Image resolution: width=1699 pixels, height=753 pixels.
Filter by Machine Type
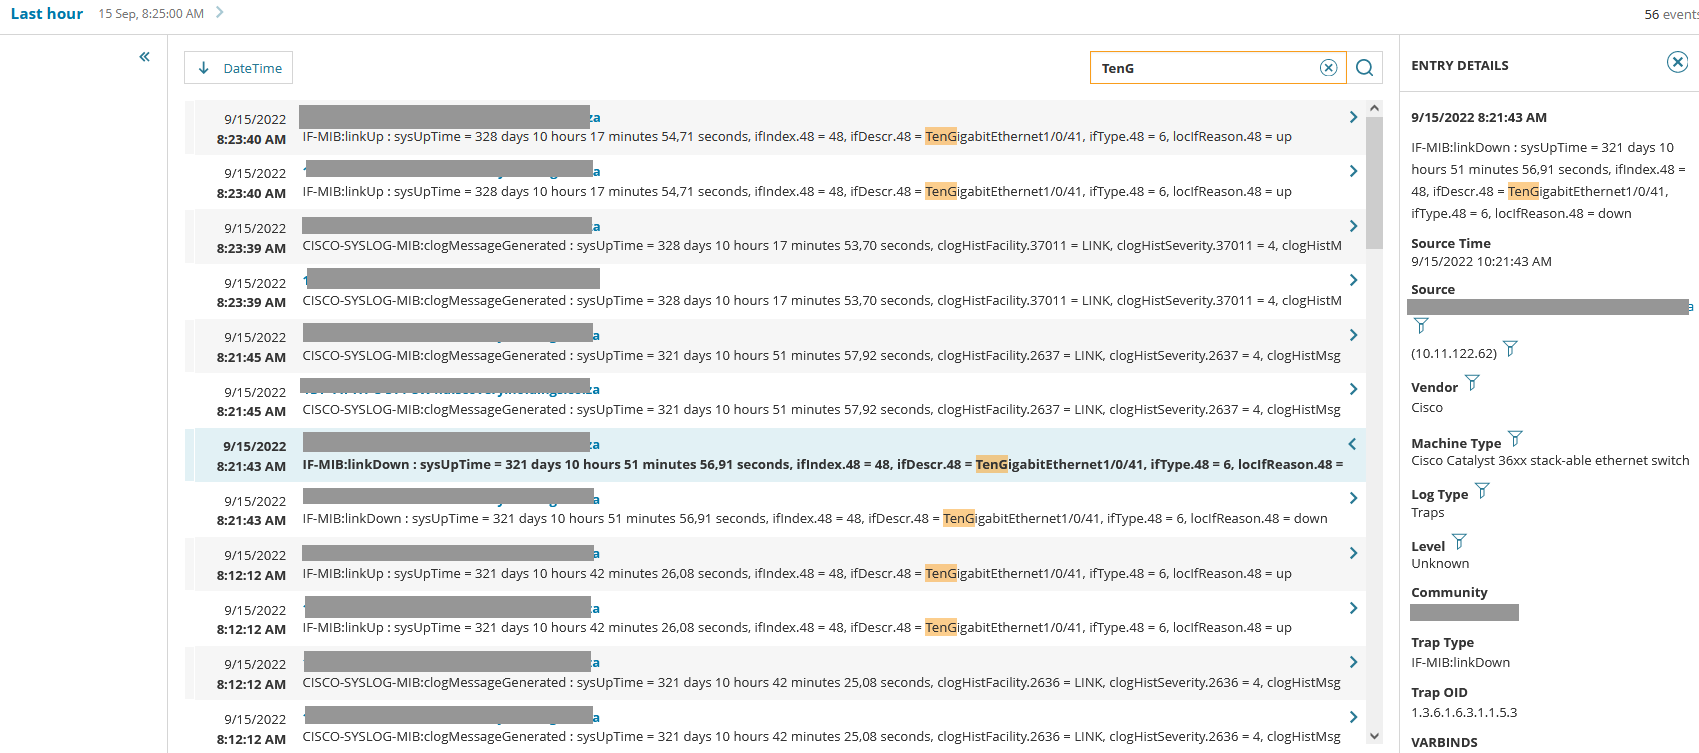click(1514, 439)
